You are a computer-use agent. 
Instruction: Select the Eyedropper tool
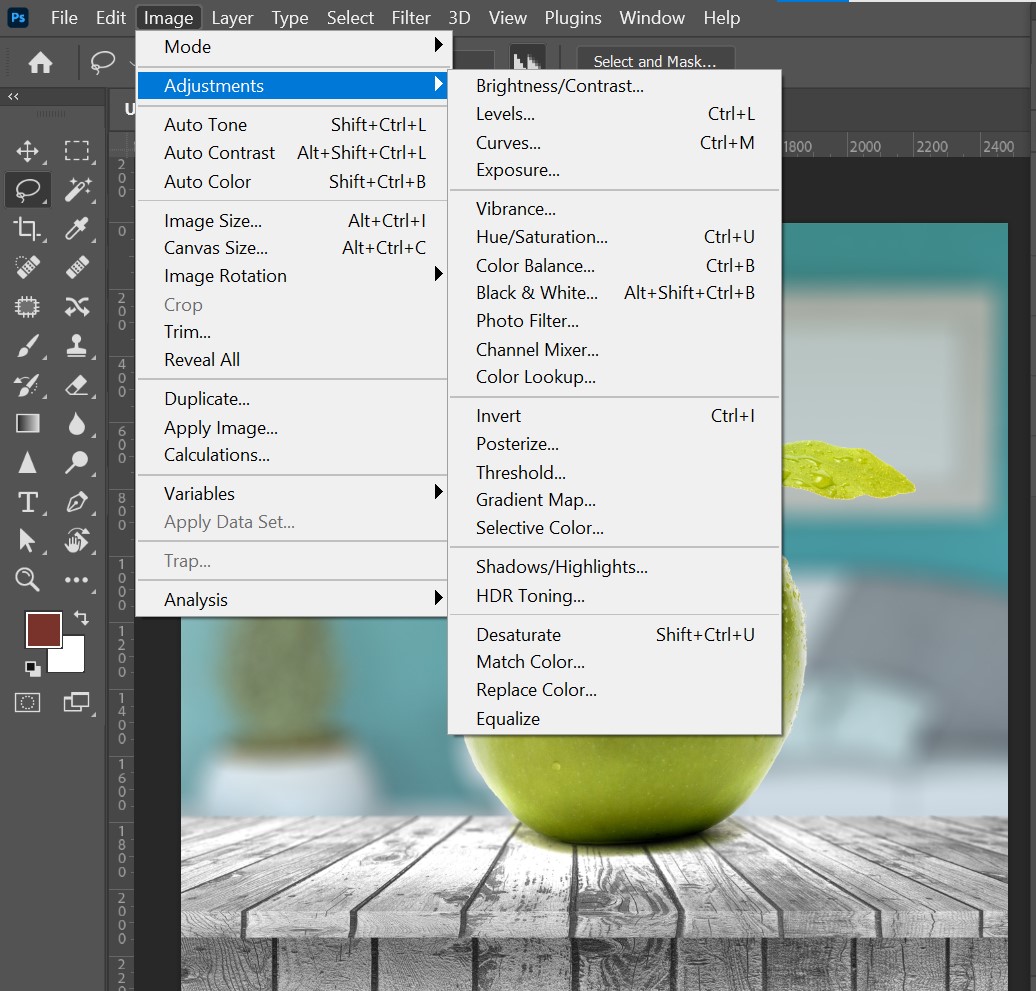coord(77,229)
